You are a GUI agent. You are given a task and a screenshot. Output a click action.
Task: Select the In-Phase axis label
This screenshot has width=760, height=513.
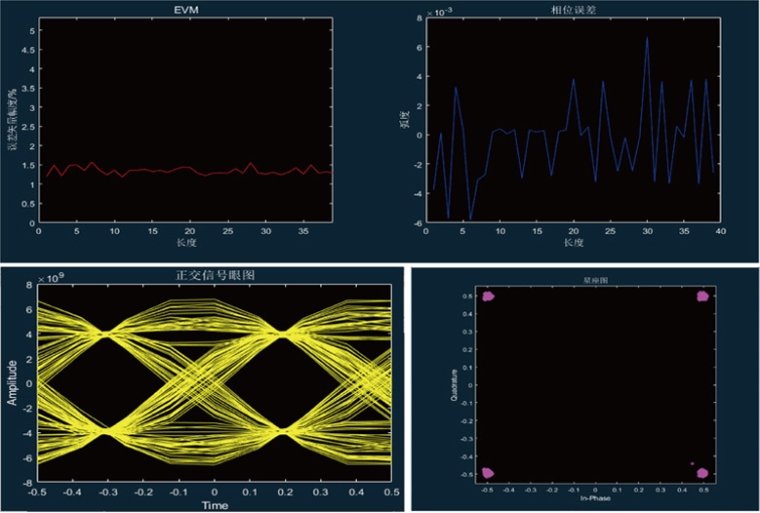(x=594, y=497)
